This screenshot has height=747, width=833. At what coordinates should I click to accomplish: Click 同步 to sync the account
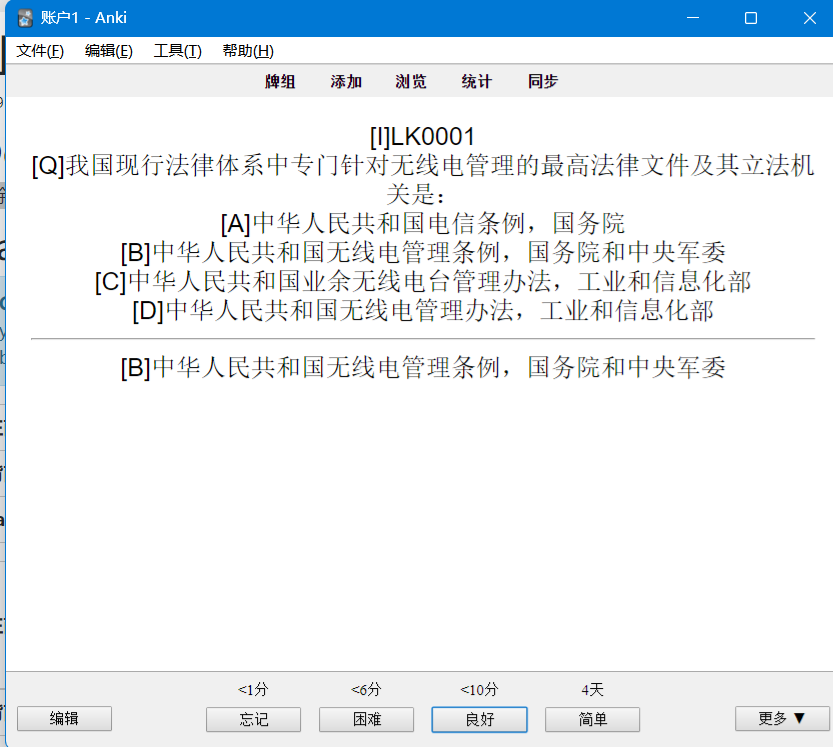pos(542,81)
